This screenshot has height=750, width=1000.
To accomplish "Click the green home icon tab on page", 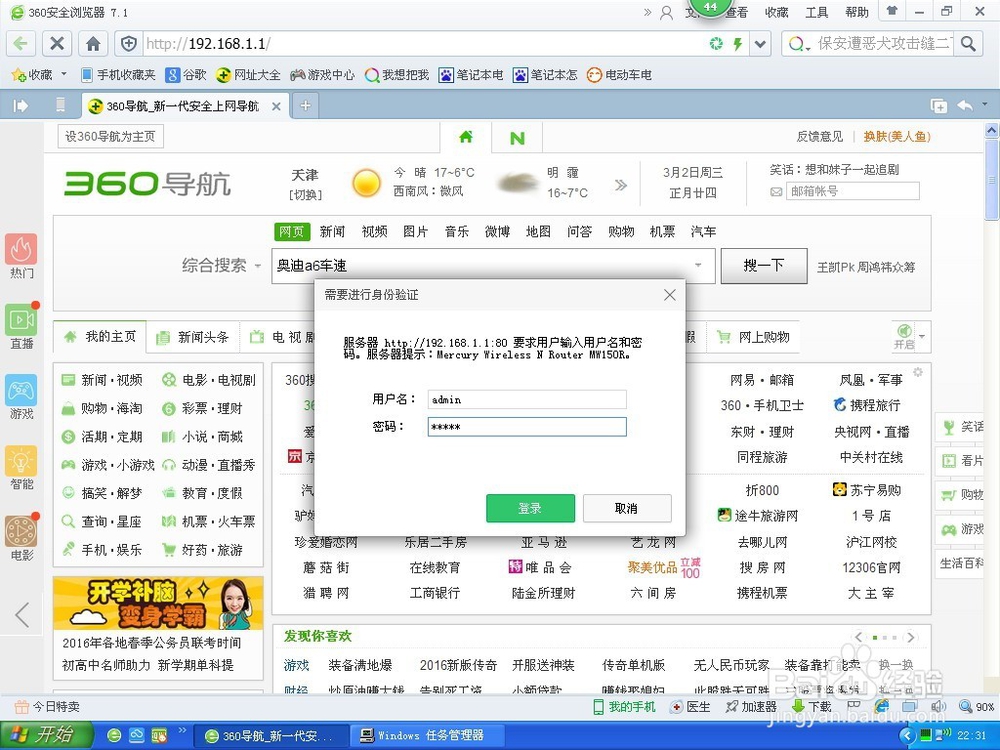I will (466, 136).
